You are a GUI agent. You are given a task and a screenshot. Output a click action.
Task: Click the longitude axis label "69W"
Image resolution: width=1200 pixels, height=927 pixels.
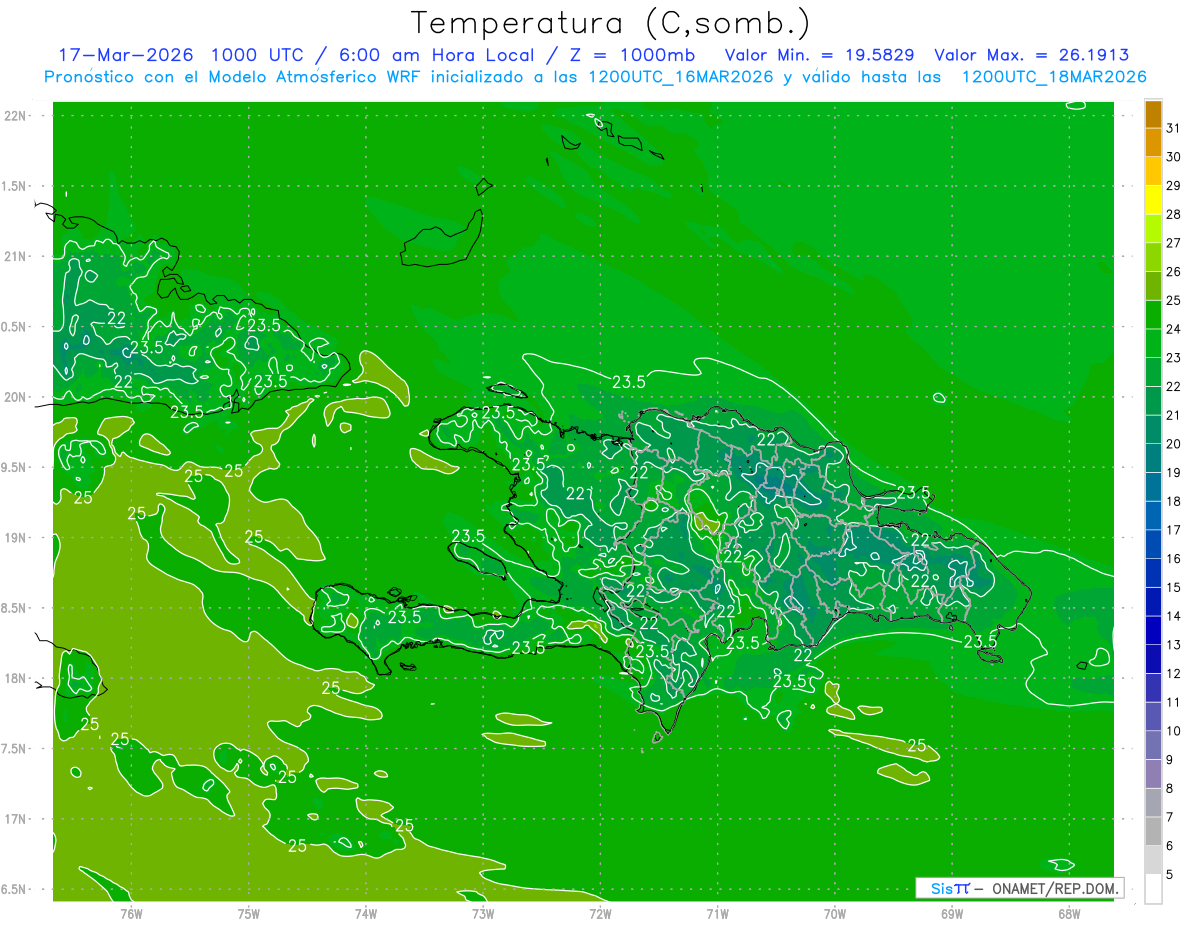[x=952, y=914]
